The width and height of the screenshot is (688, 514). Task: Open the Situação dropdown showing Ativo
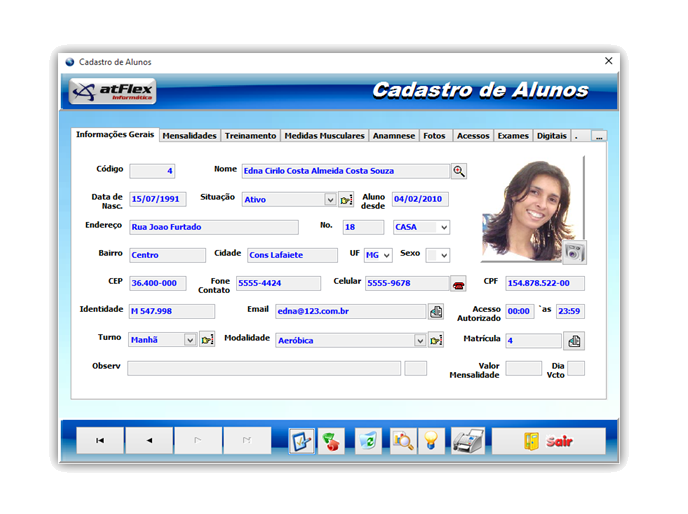330,199
